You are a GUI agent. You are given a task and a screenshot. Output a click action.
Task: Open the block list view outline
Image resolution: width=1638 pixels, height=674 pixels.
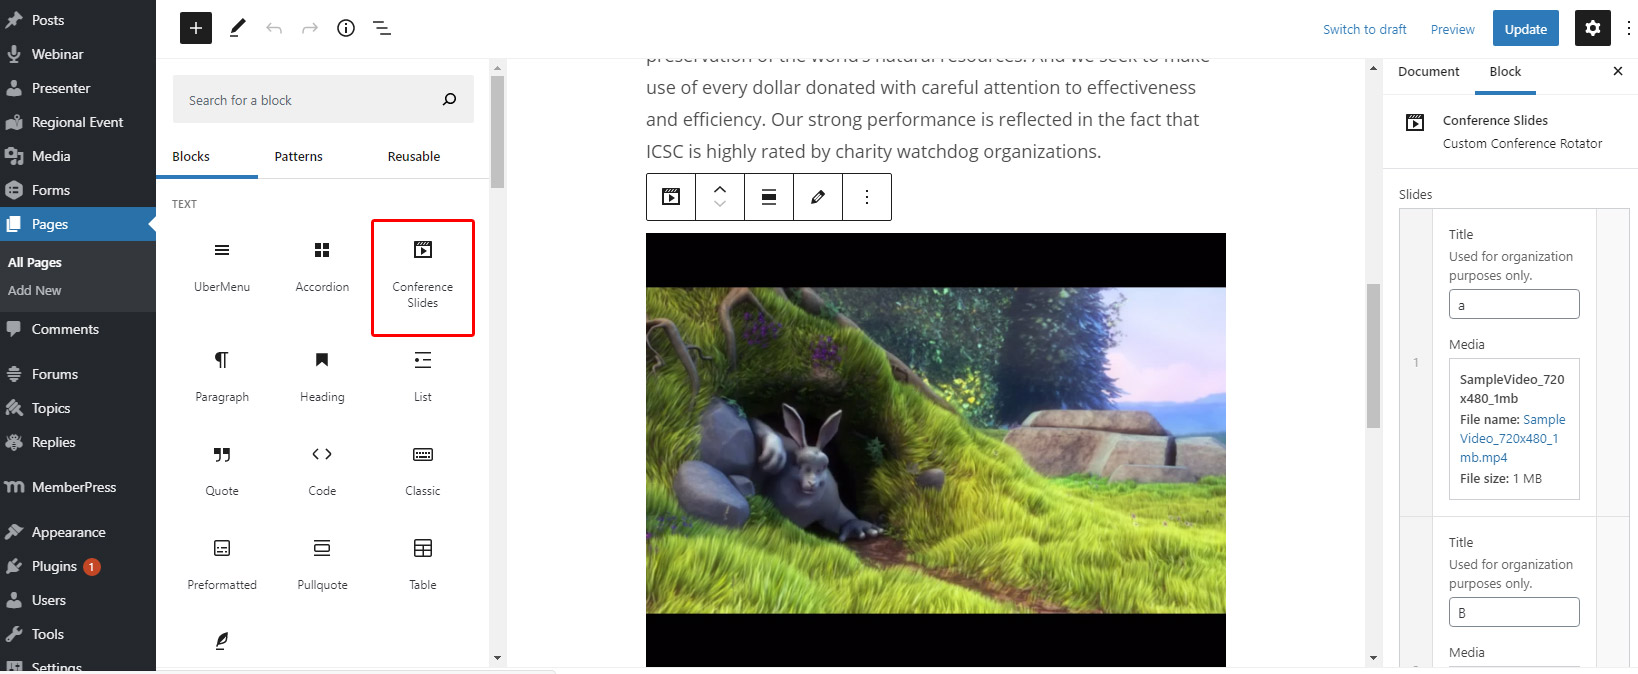[x=382, y=28]
